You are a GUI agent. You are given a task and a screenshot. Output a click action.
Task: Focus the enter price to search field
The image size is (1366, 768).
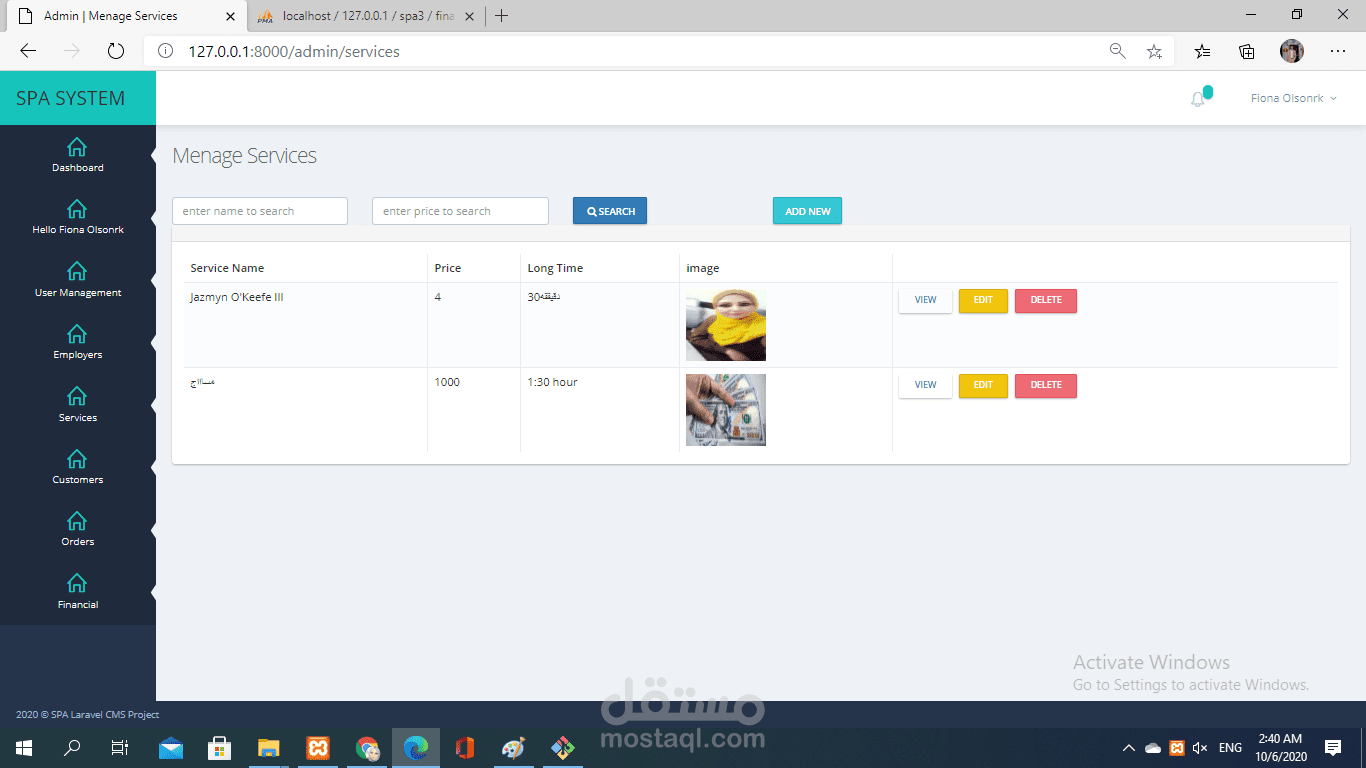[x=460, y=211]
